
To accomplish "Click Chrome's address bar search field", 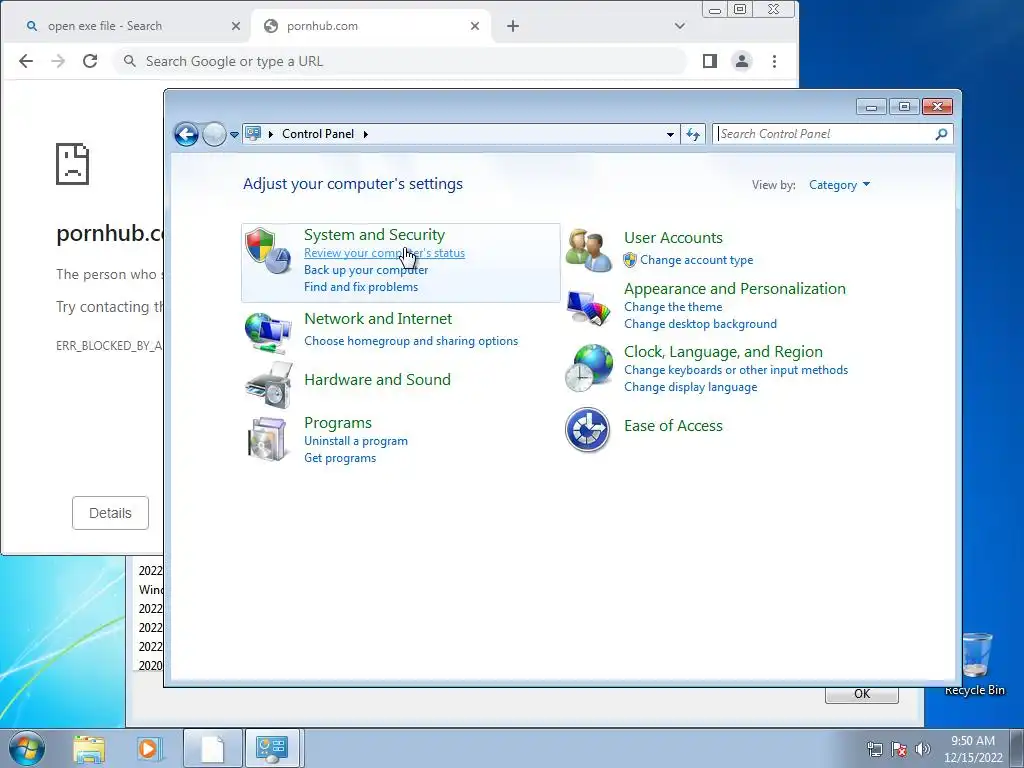I will [x=400, y=61].
